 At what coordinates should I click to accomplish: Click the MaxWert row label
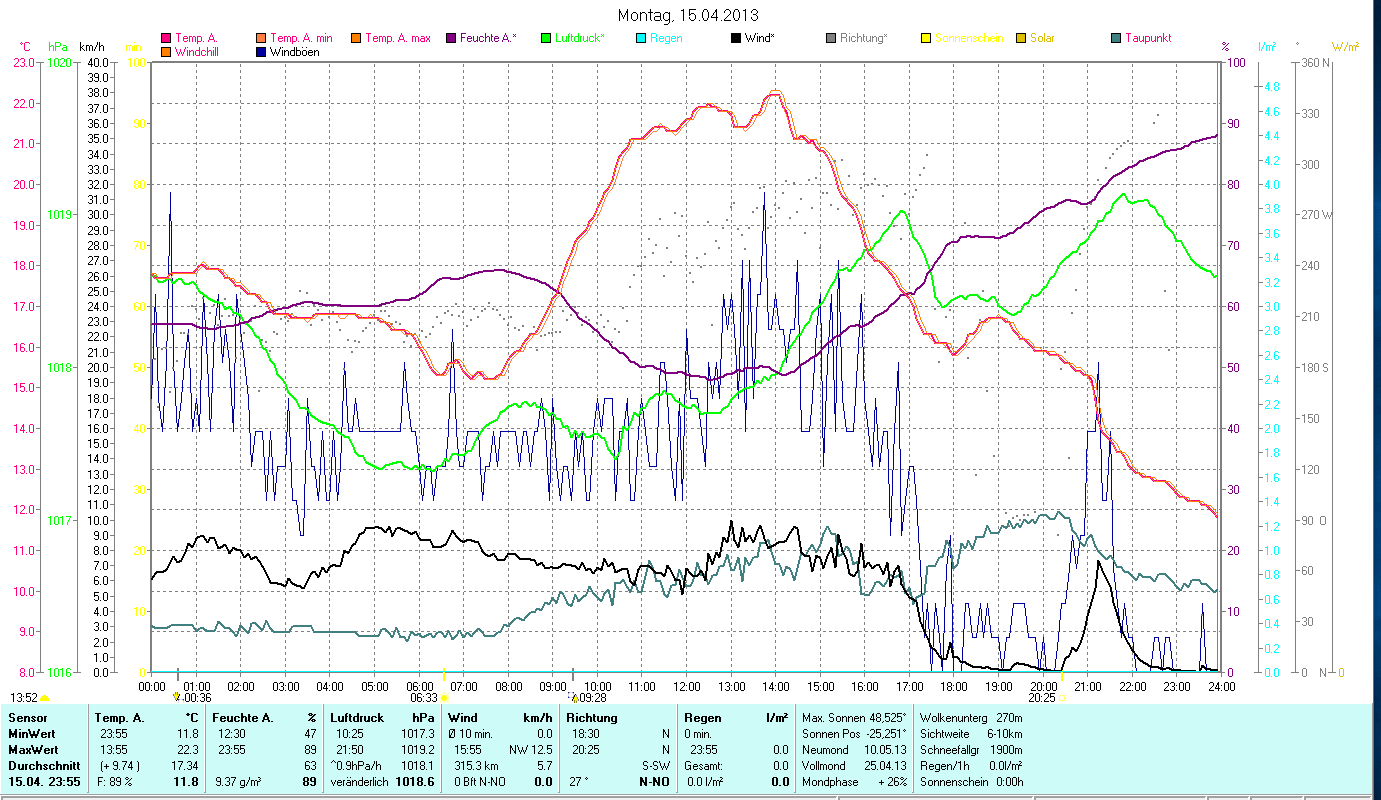[33, 749]
